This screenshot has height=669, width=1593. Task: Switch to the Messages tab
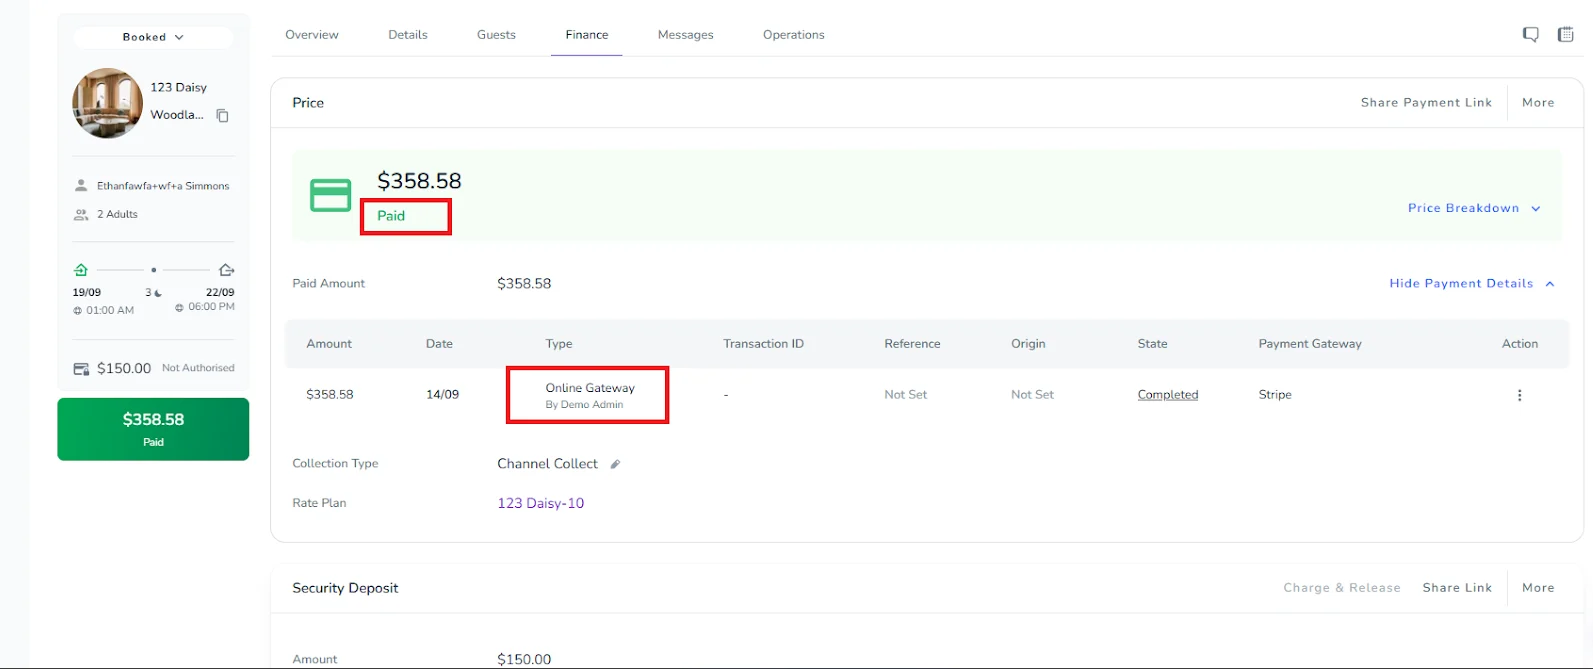686,35
